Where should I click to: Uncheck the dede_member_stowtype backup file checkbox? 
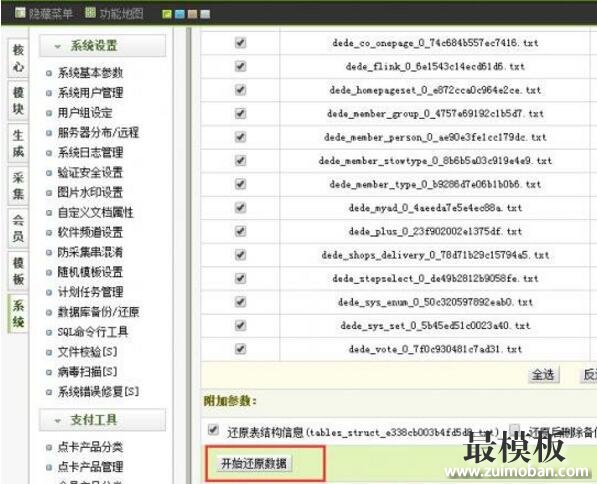[x=240, y=161]
